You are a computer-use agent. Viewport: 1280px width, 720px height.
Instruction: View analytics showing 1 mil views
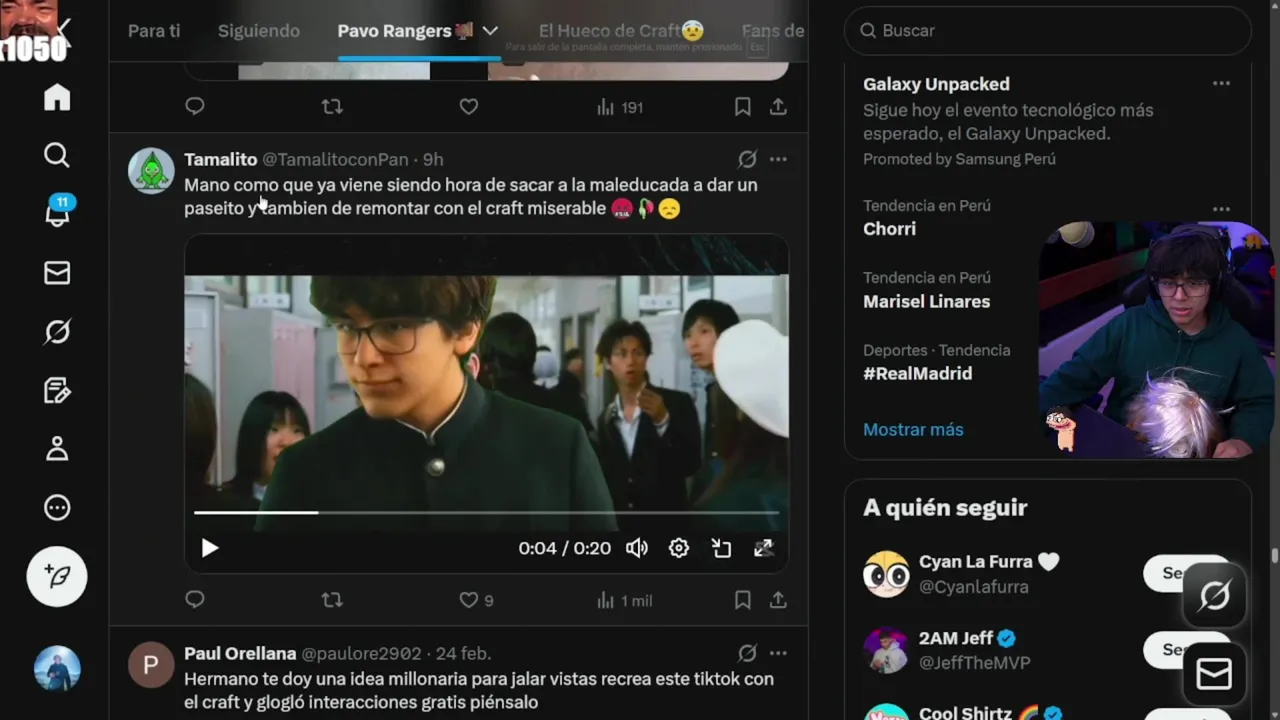(624, 600)
